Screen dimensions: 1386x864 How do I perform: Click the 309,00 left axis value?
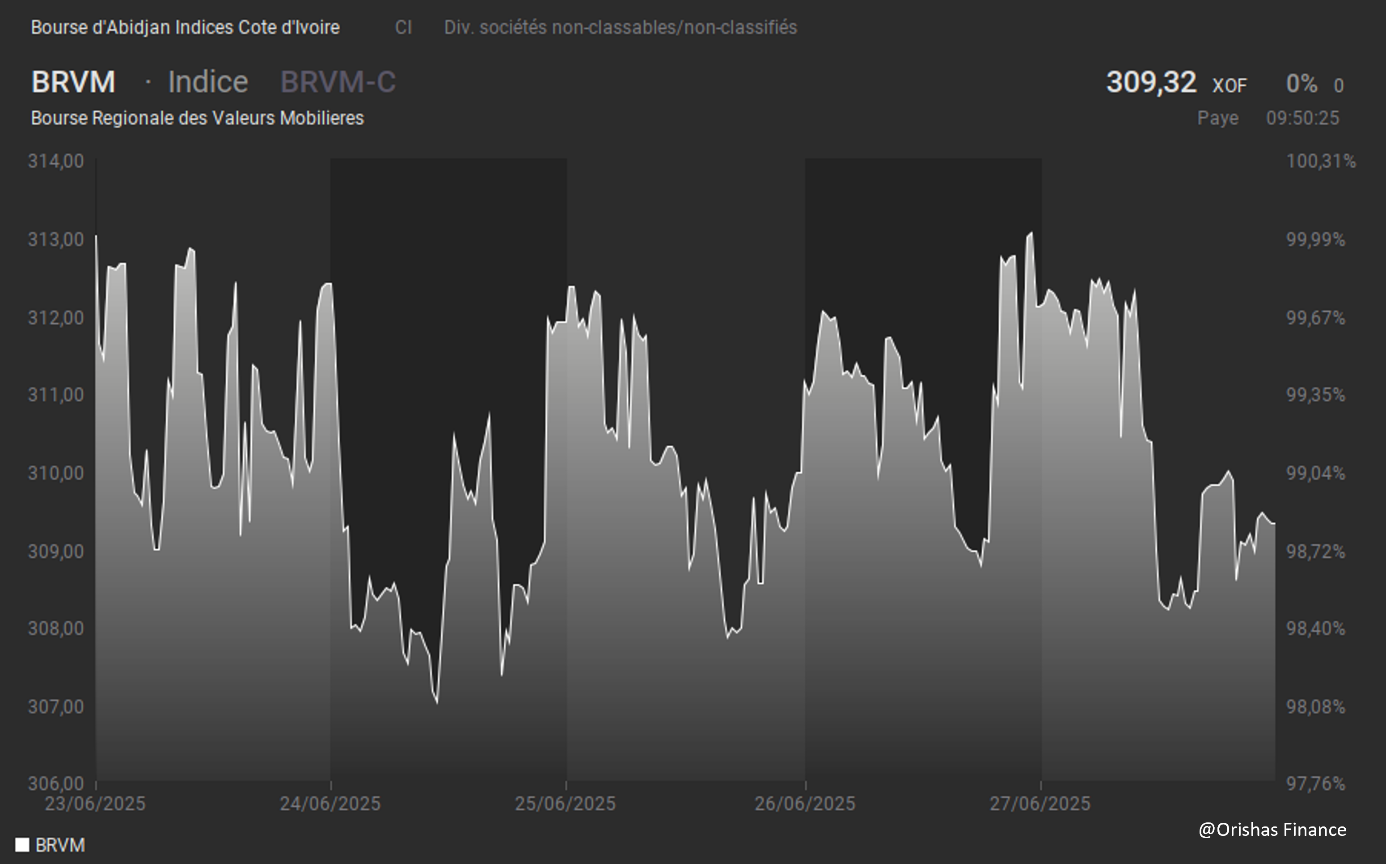pos(57,551)
